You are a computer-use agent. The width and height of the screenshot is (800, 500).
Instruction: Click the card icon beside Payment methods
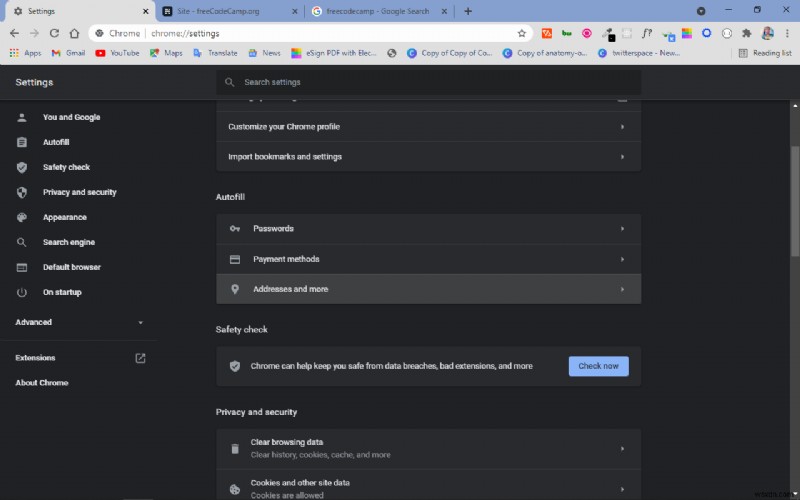235,259
